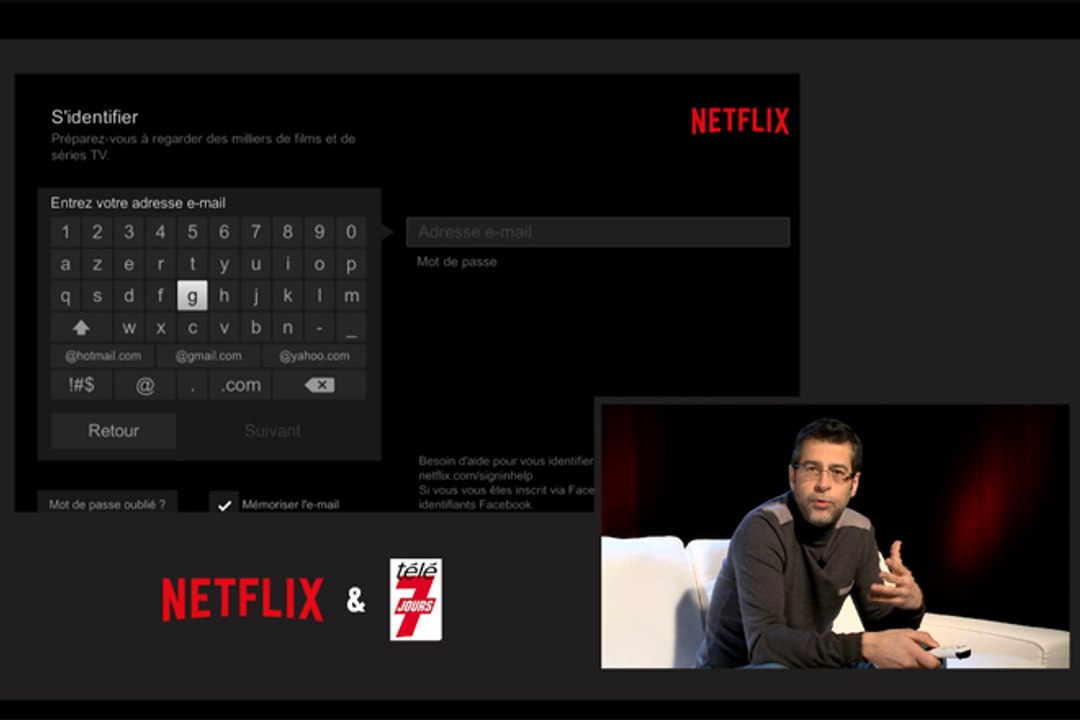Select the Suivant button
This screenshot has height=720, width=1080.
pos(273,431)
